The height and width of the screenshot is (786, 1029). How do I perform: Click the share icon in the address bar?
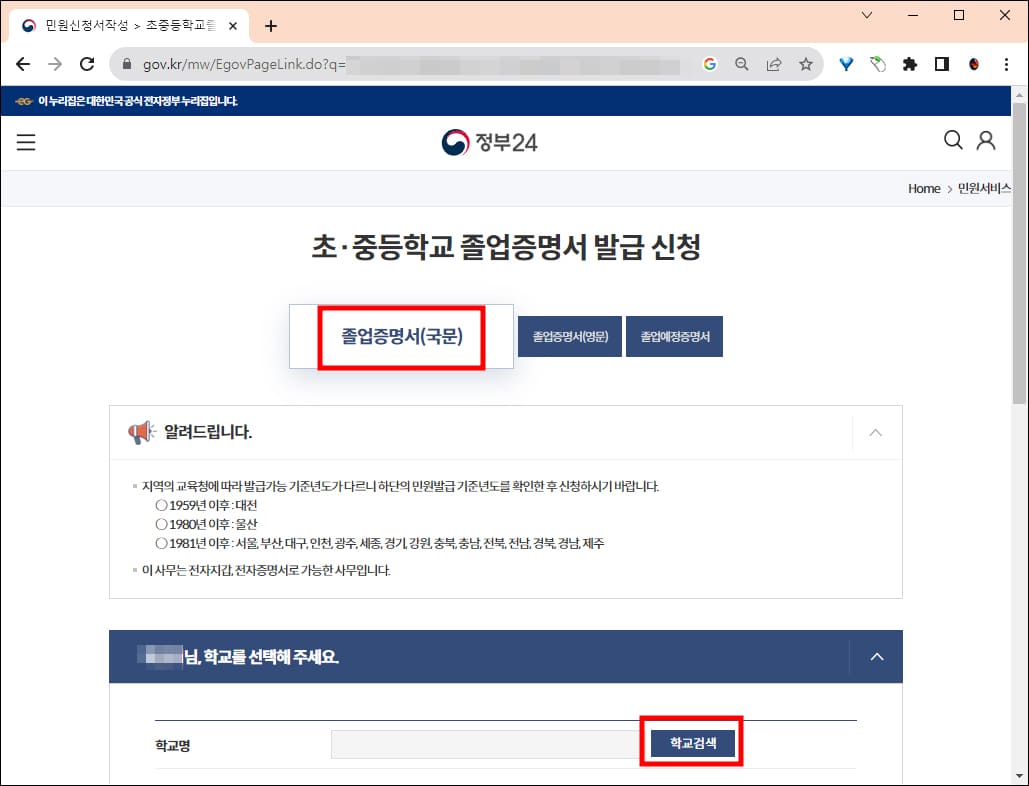pos(773,63)
